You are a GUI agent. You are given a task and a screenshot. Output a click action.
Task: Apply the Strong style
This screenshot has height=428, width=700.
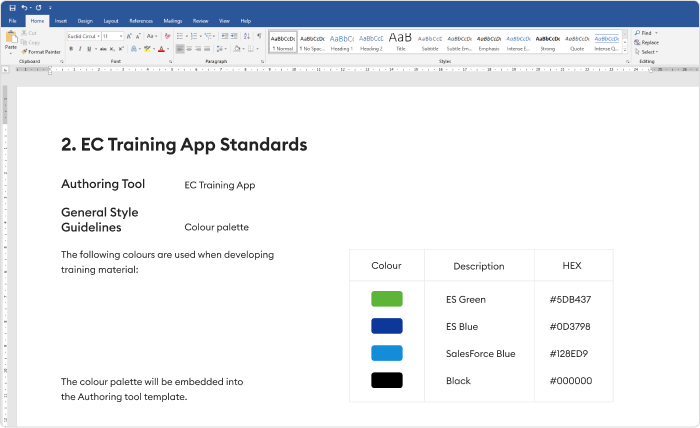[548, 42]
